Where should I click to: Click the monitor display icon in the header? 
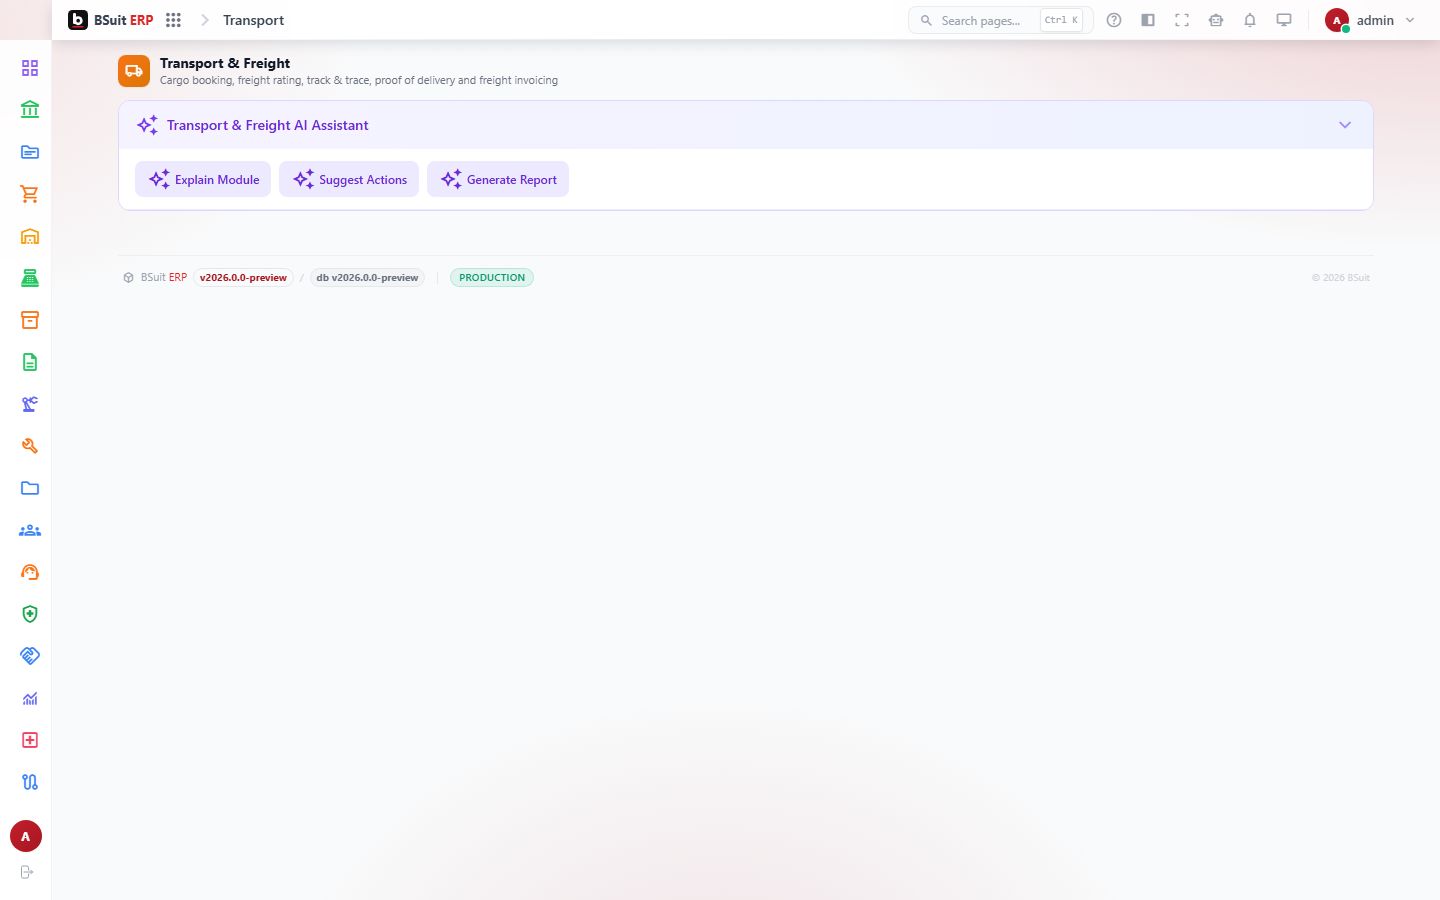pos(1284,20)
